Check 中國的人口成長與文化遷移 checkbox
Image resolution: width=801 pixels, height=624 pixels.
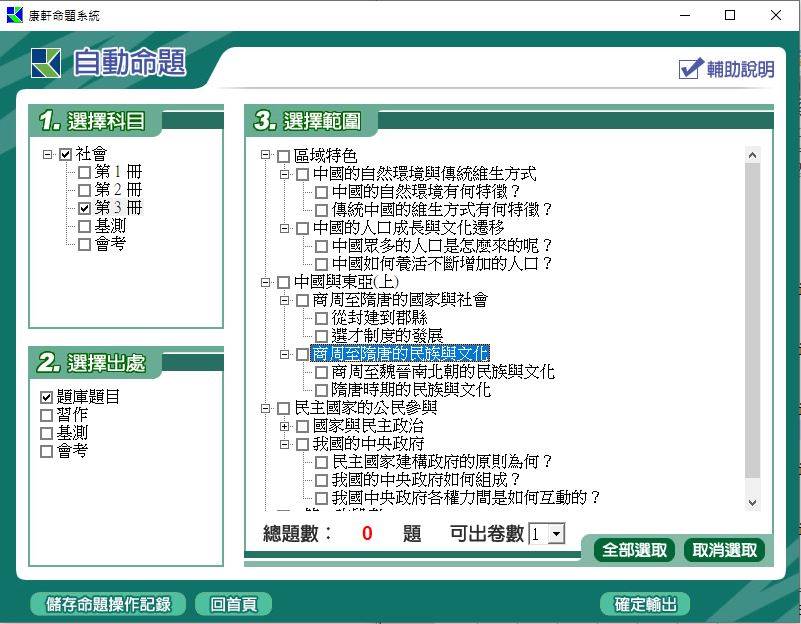pyautogui.click(x=302, y=228)
